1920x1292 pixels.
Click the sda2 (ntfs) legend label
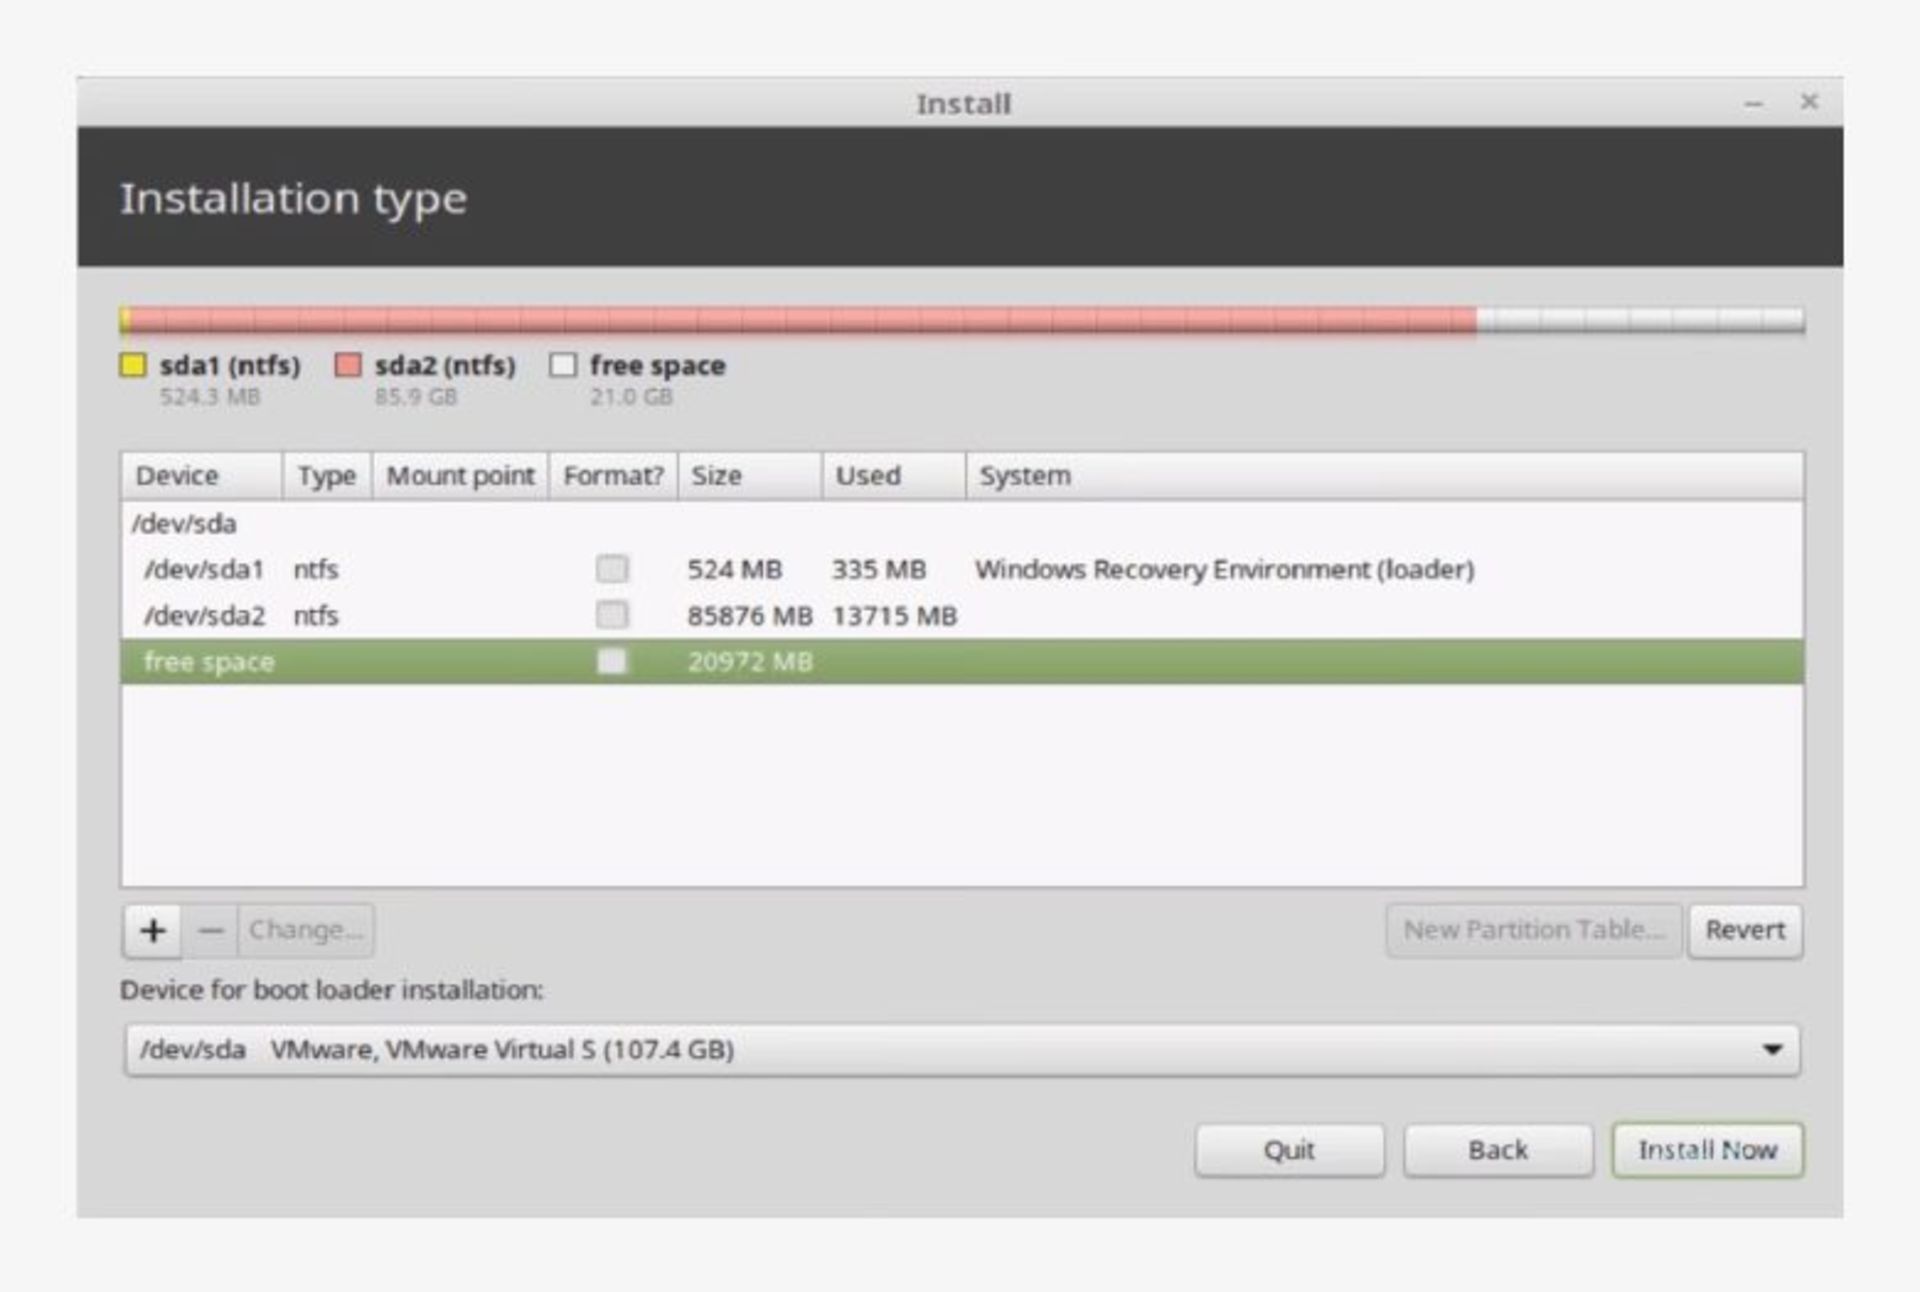click(x=445, y=366)
